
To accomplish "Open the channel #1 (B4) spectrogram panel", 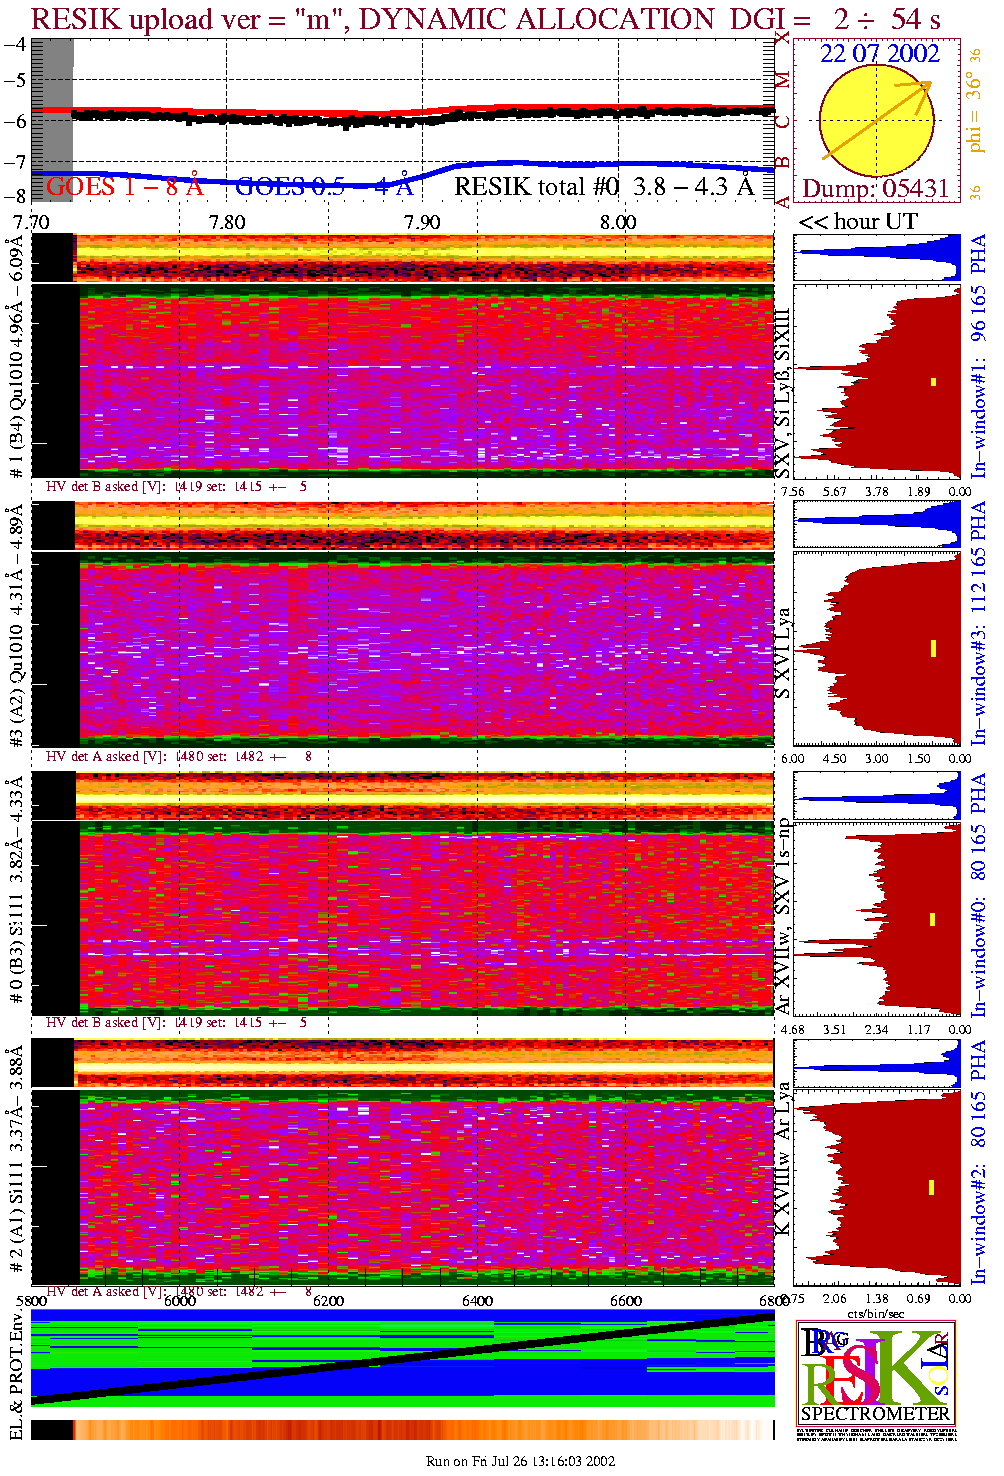I will click(403, 380).
